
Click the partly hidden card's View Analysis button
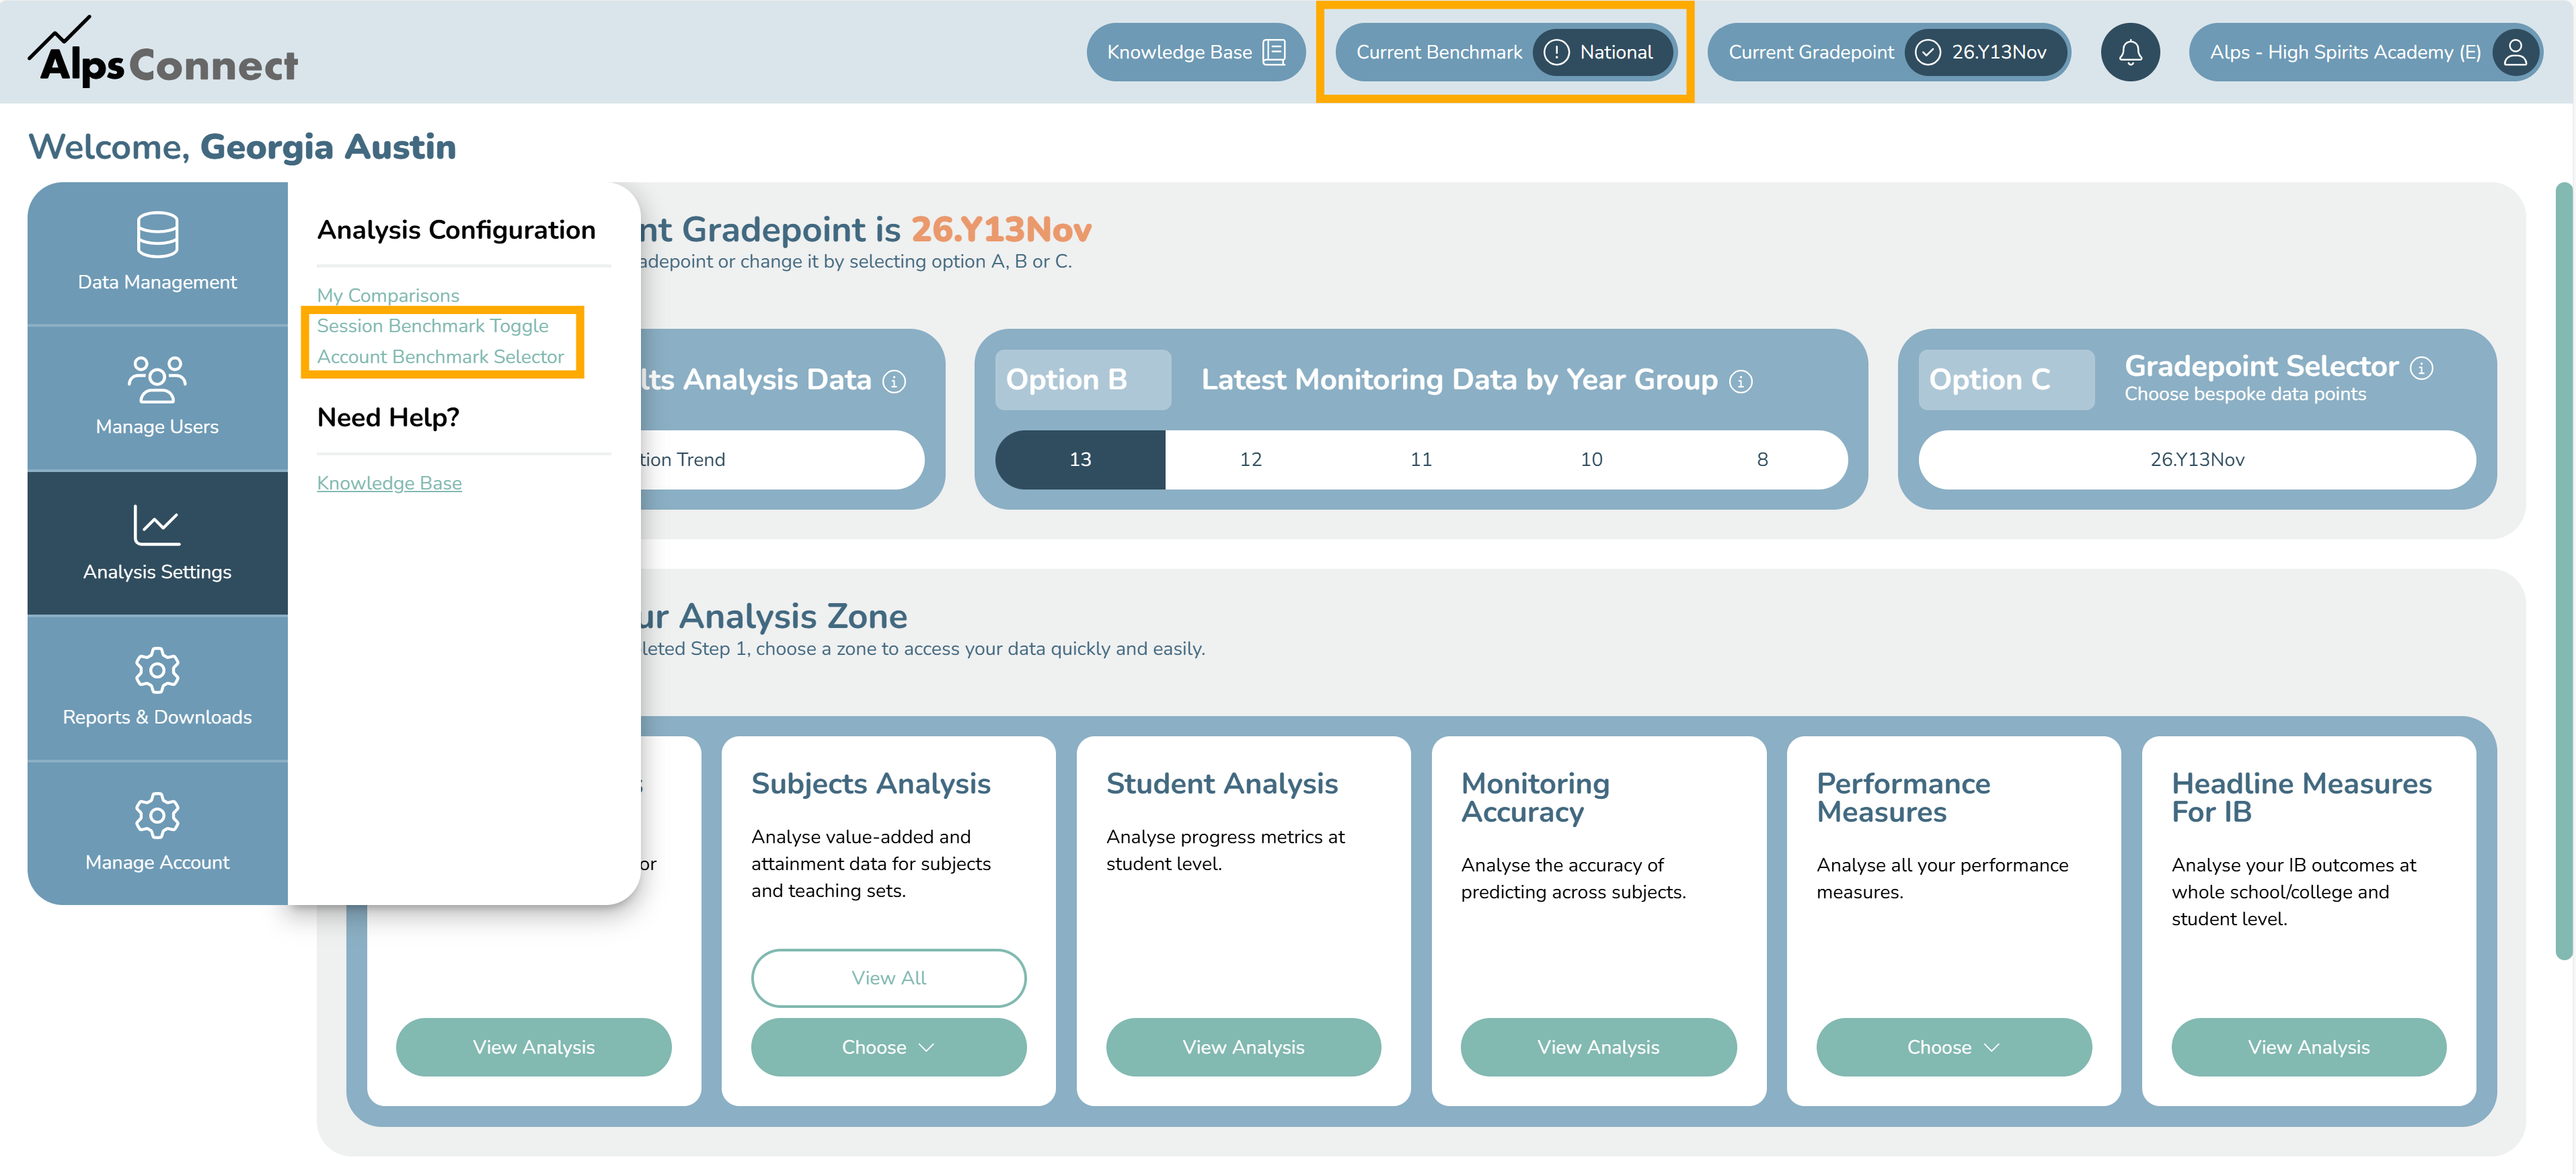(x=533, y=1047)
